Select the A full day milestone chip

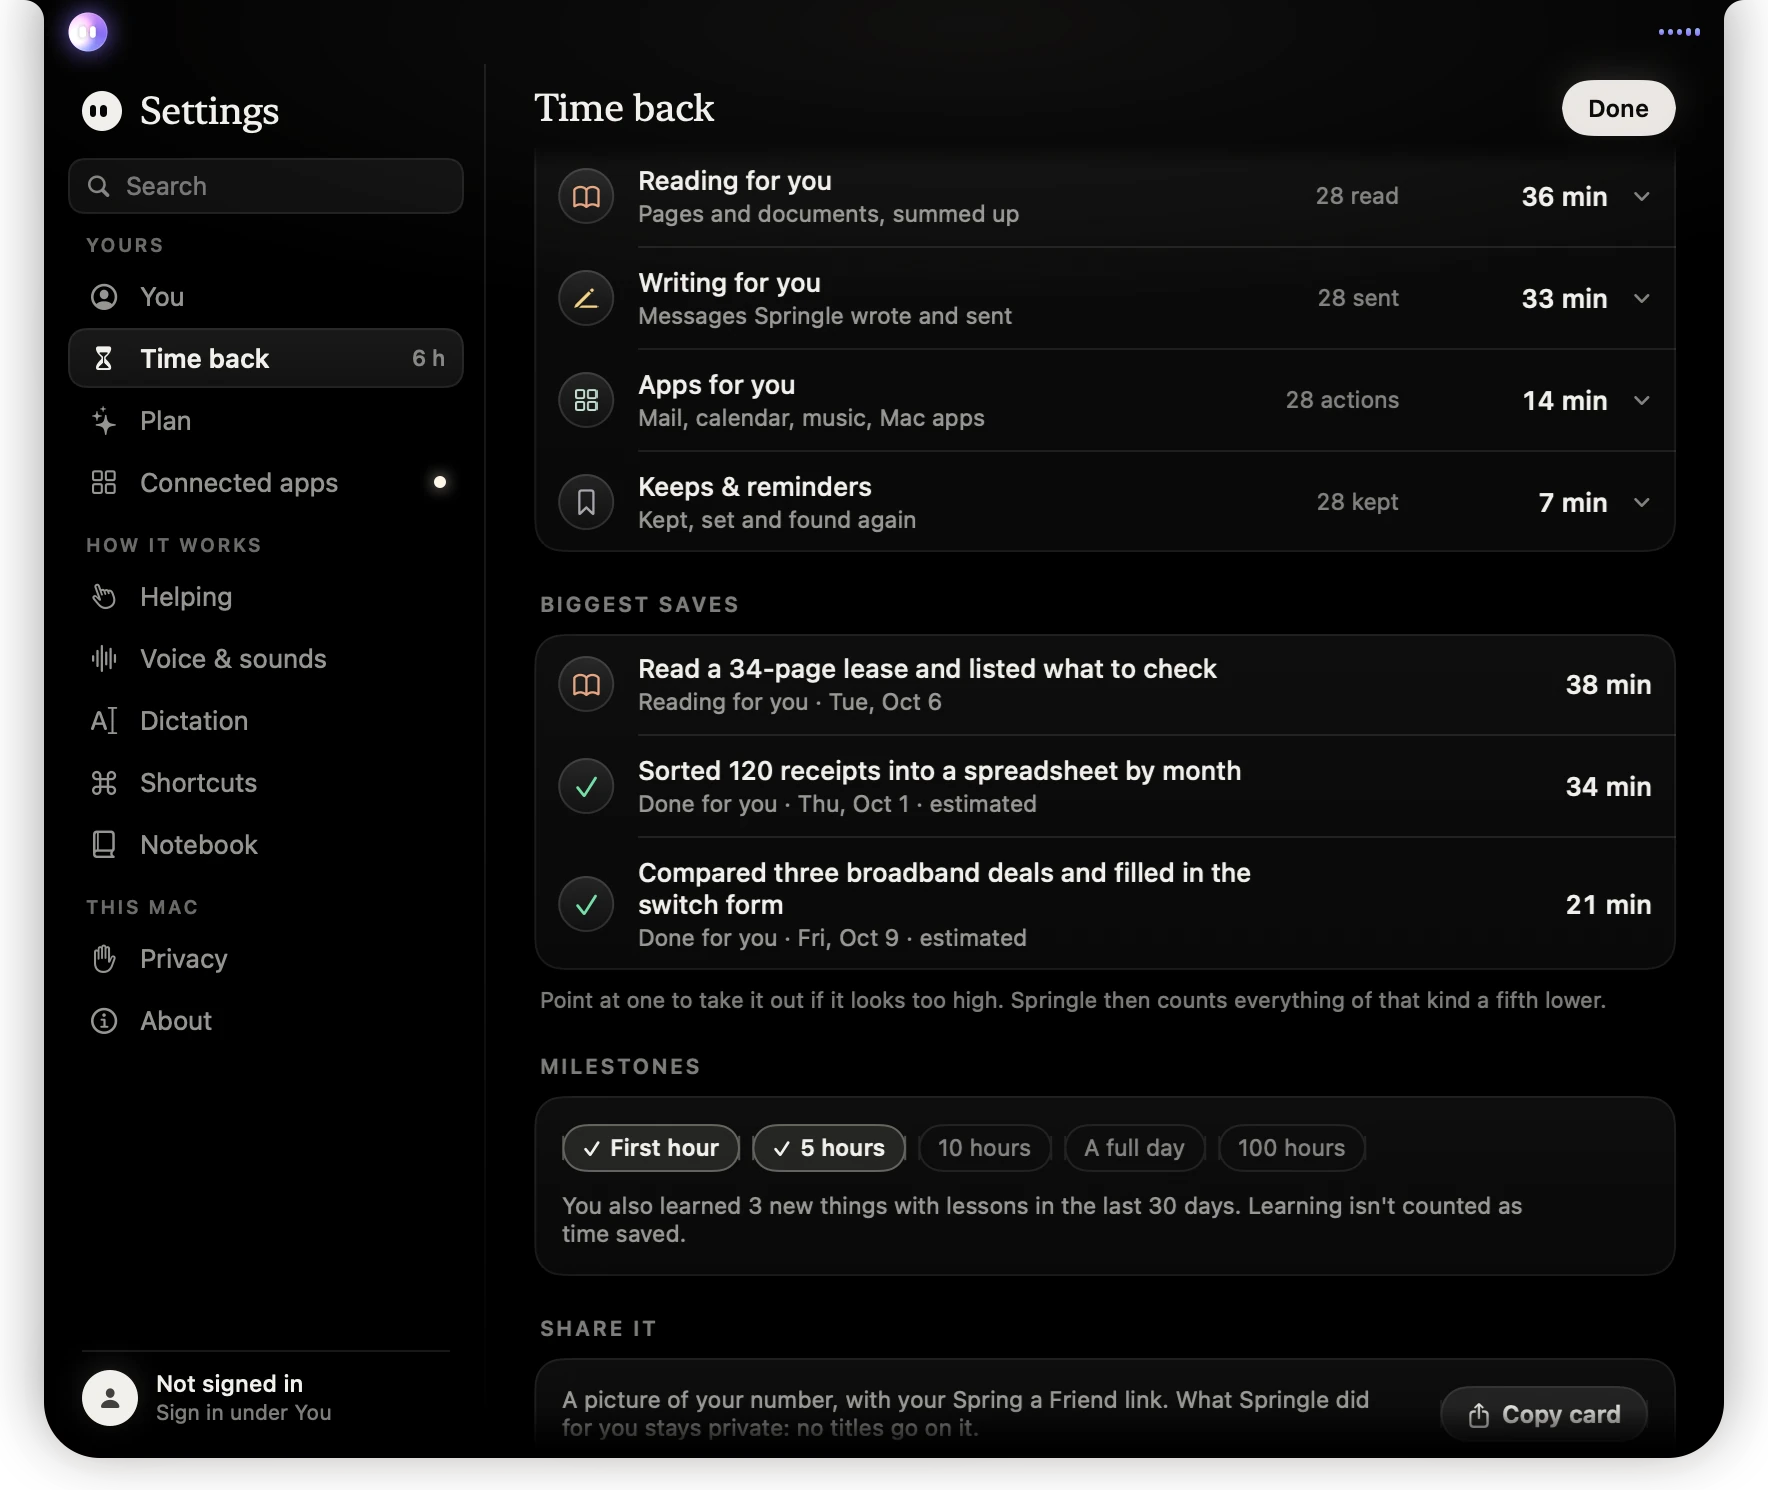[1135, 1148]
